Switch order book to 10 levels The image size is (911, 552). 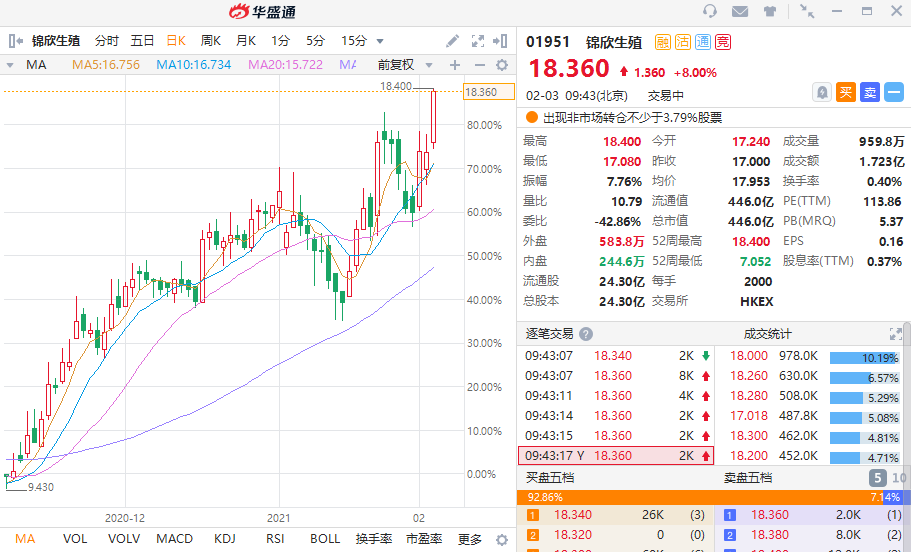coord(899,478)
